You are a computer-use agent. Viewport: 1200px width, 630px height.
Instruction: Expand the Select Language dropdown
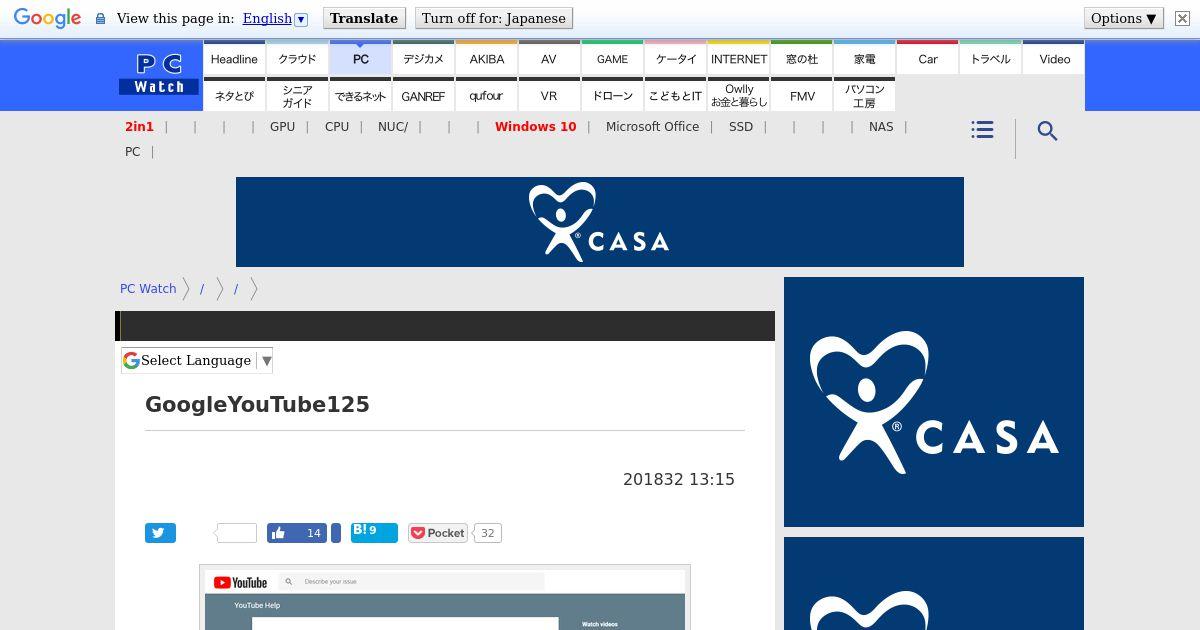pos(197,360)
